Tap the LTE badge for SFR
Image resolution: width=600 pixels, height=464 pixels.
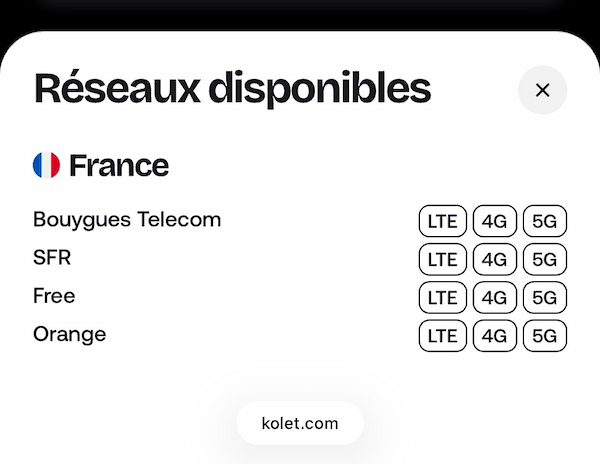pos(442,259)
